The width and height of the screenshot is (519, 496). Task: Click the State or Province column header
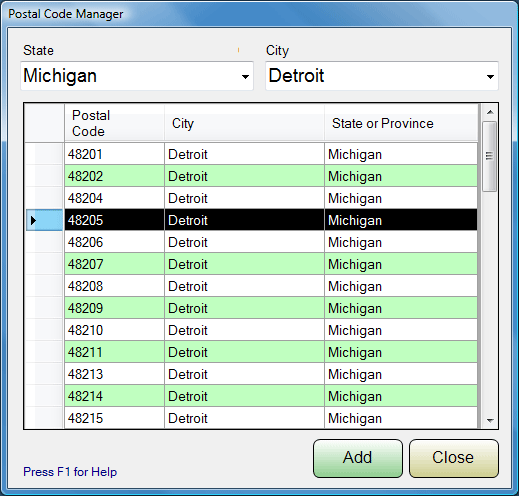(401, 123)
